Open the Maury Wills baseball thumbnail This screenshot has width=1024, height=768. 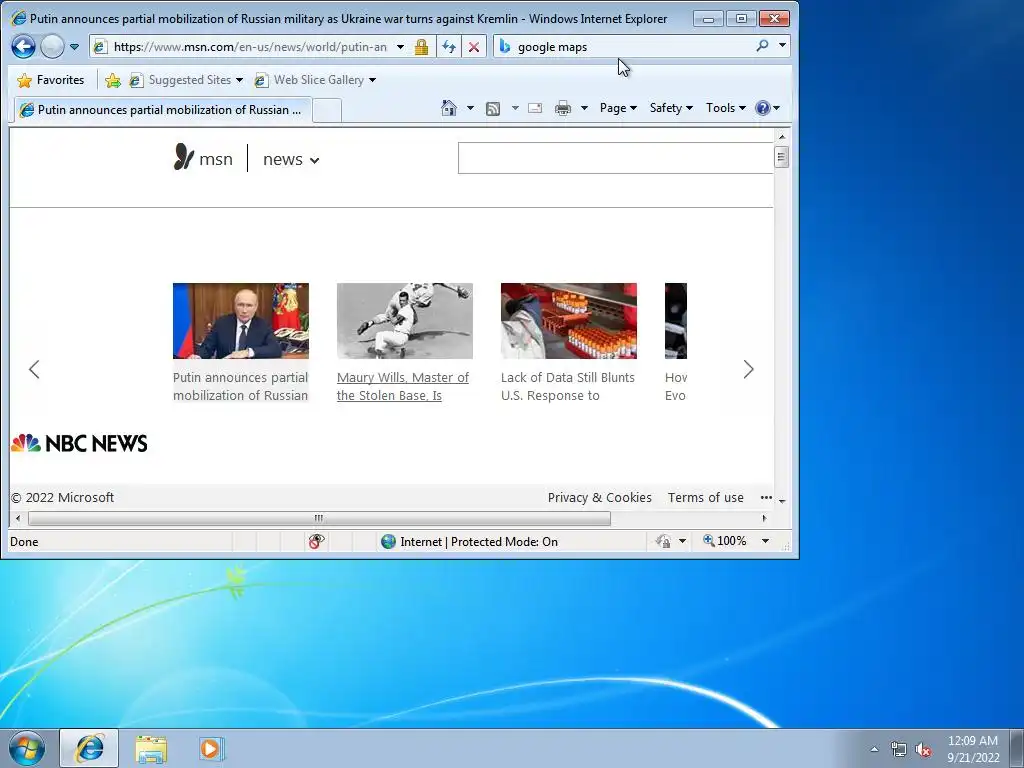(x=405, y=321)
